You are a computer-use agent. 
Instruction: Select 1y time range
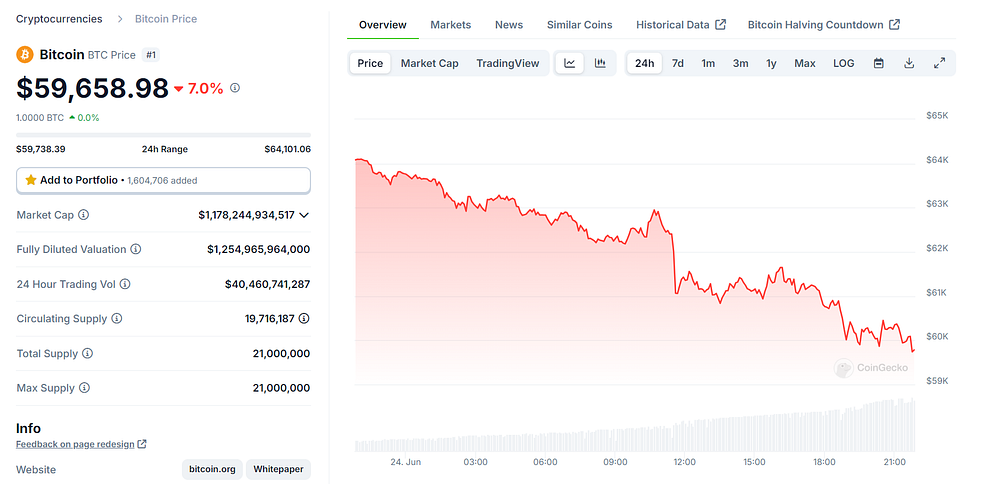(x=771, y=63)
